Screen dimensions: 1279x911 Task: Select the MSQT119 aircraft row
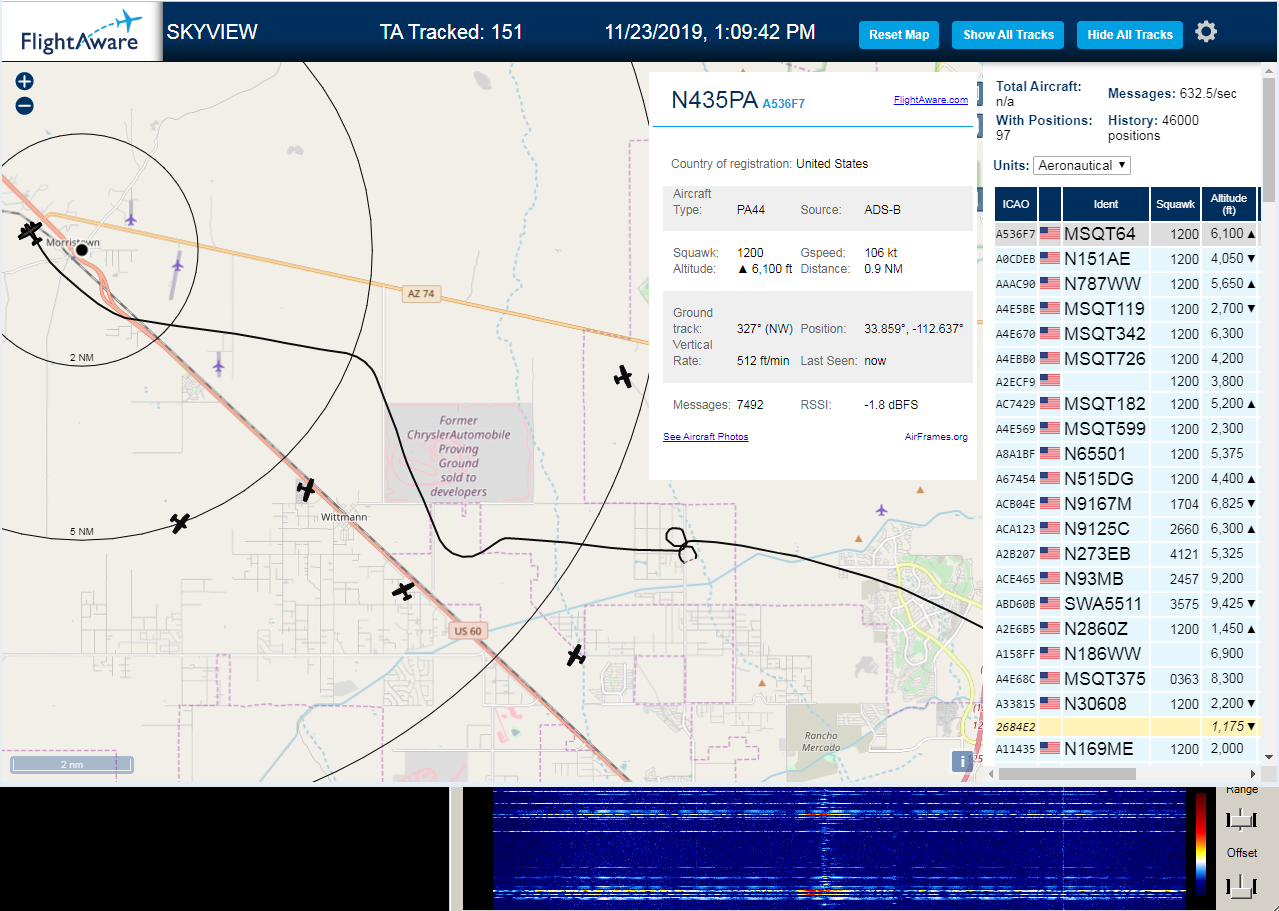tap(1126, 309)
